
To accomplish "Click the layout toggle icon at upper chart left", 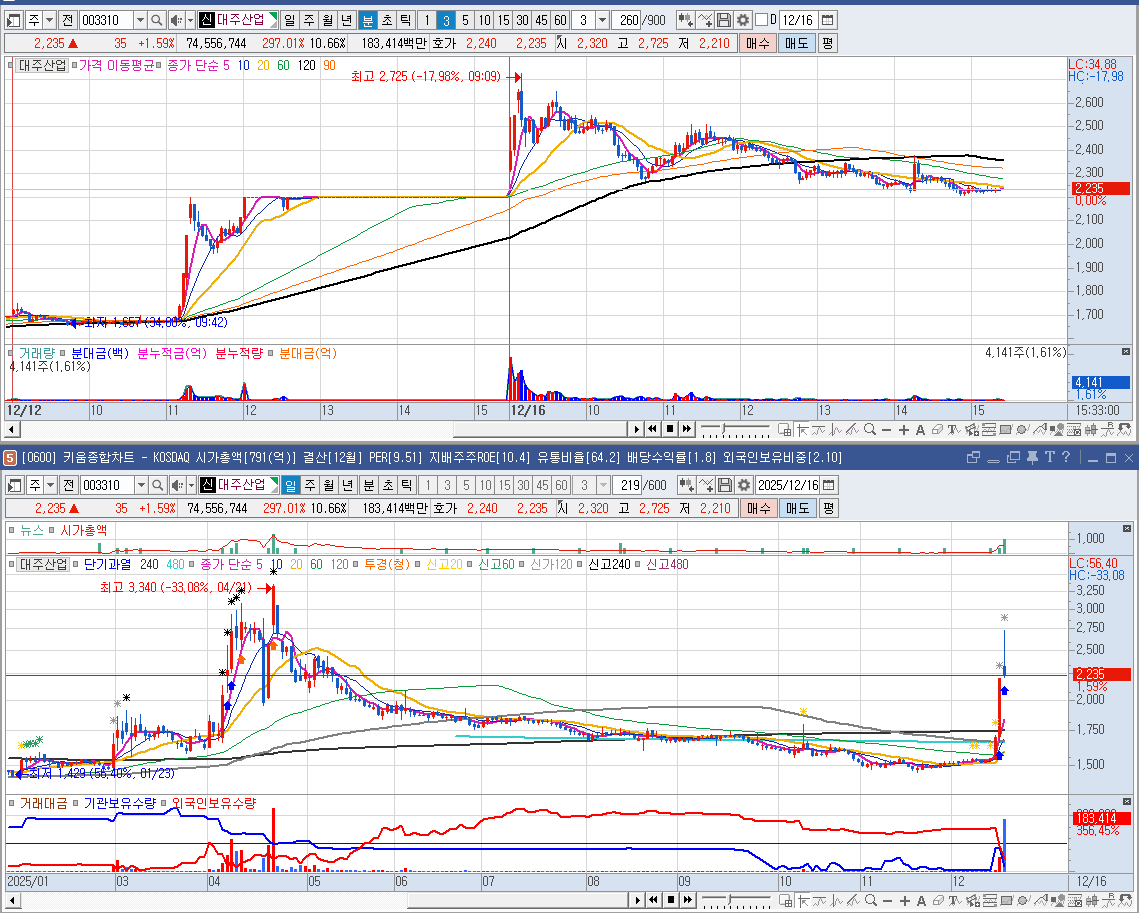I will coord(14,20).
